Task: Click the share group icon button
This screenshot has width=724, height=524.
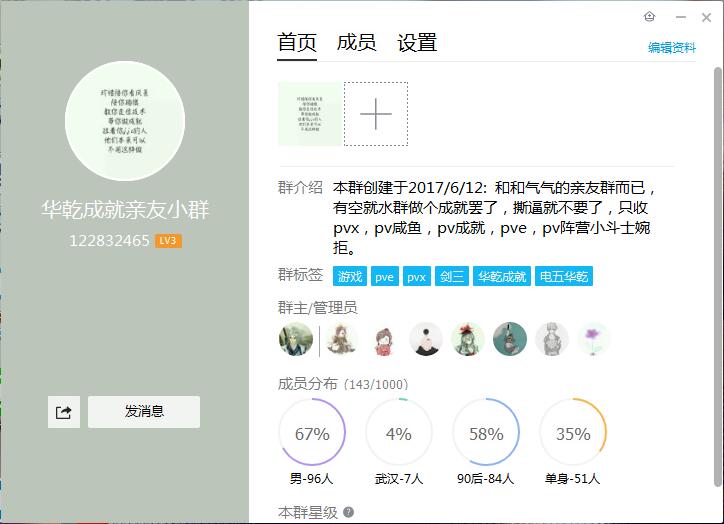Action: point(64,412)
